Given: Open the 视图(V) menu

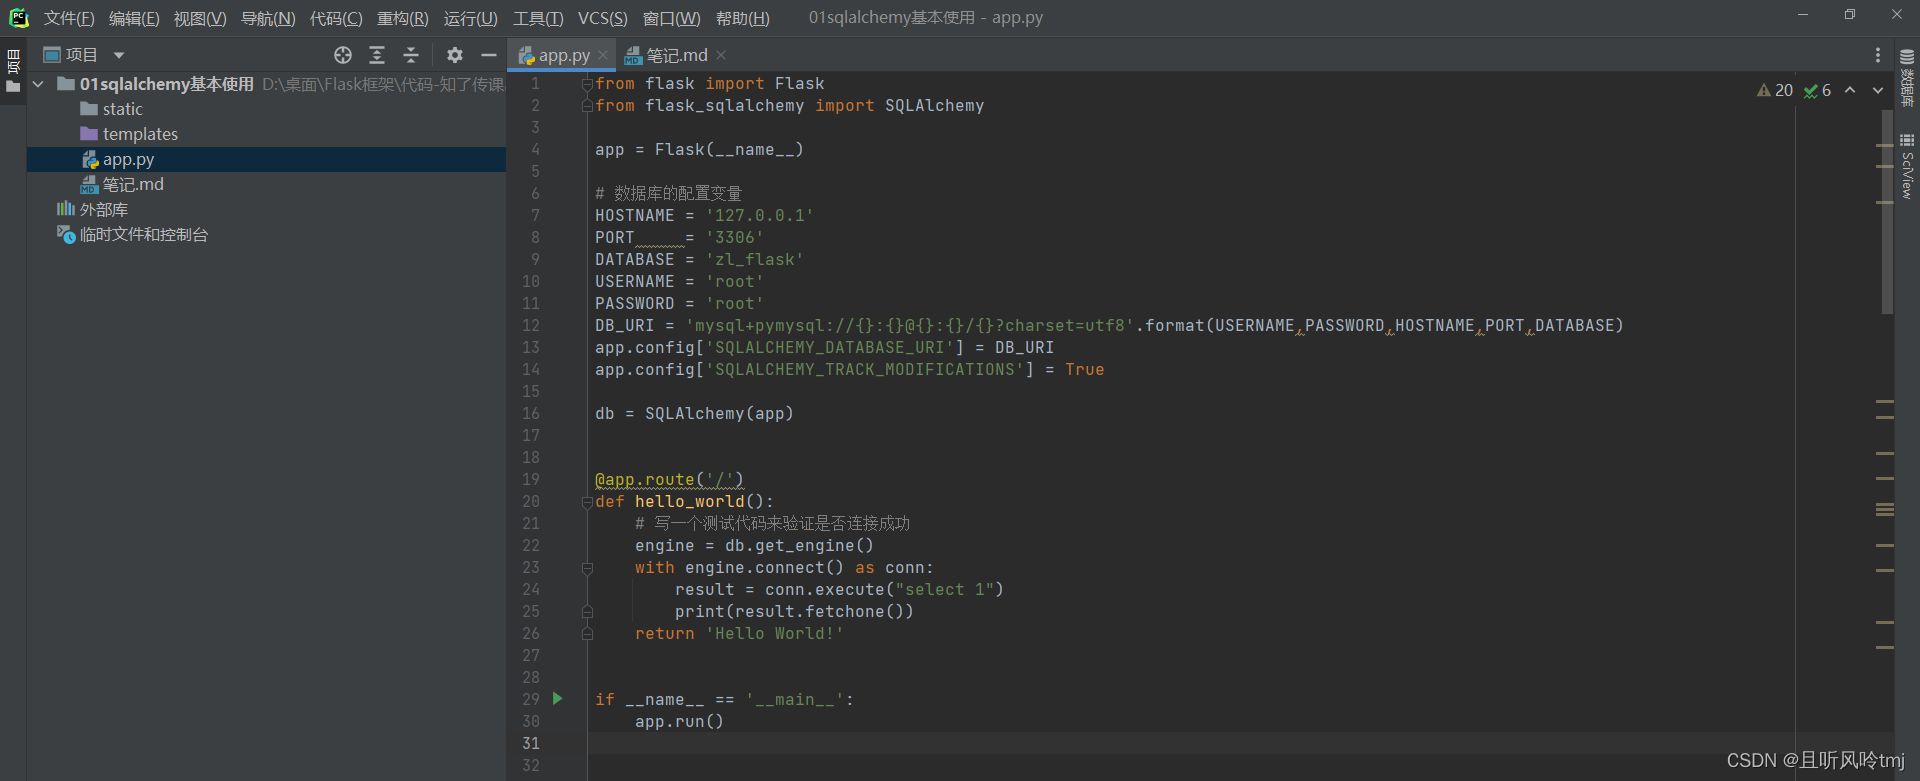Looking at the screenshot, I should click(200, 18).
